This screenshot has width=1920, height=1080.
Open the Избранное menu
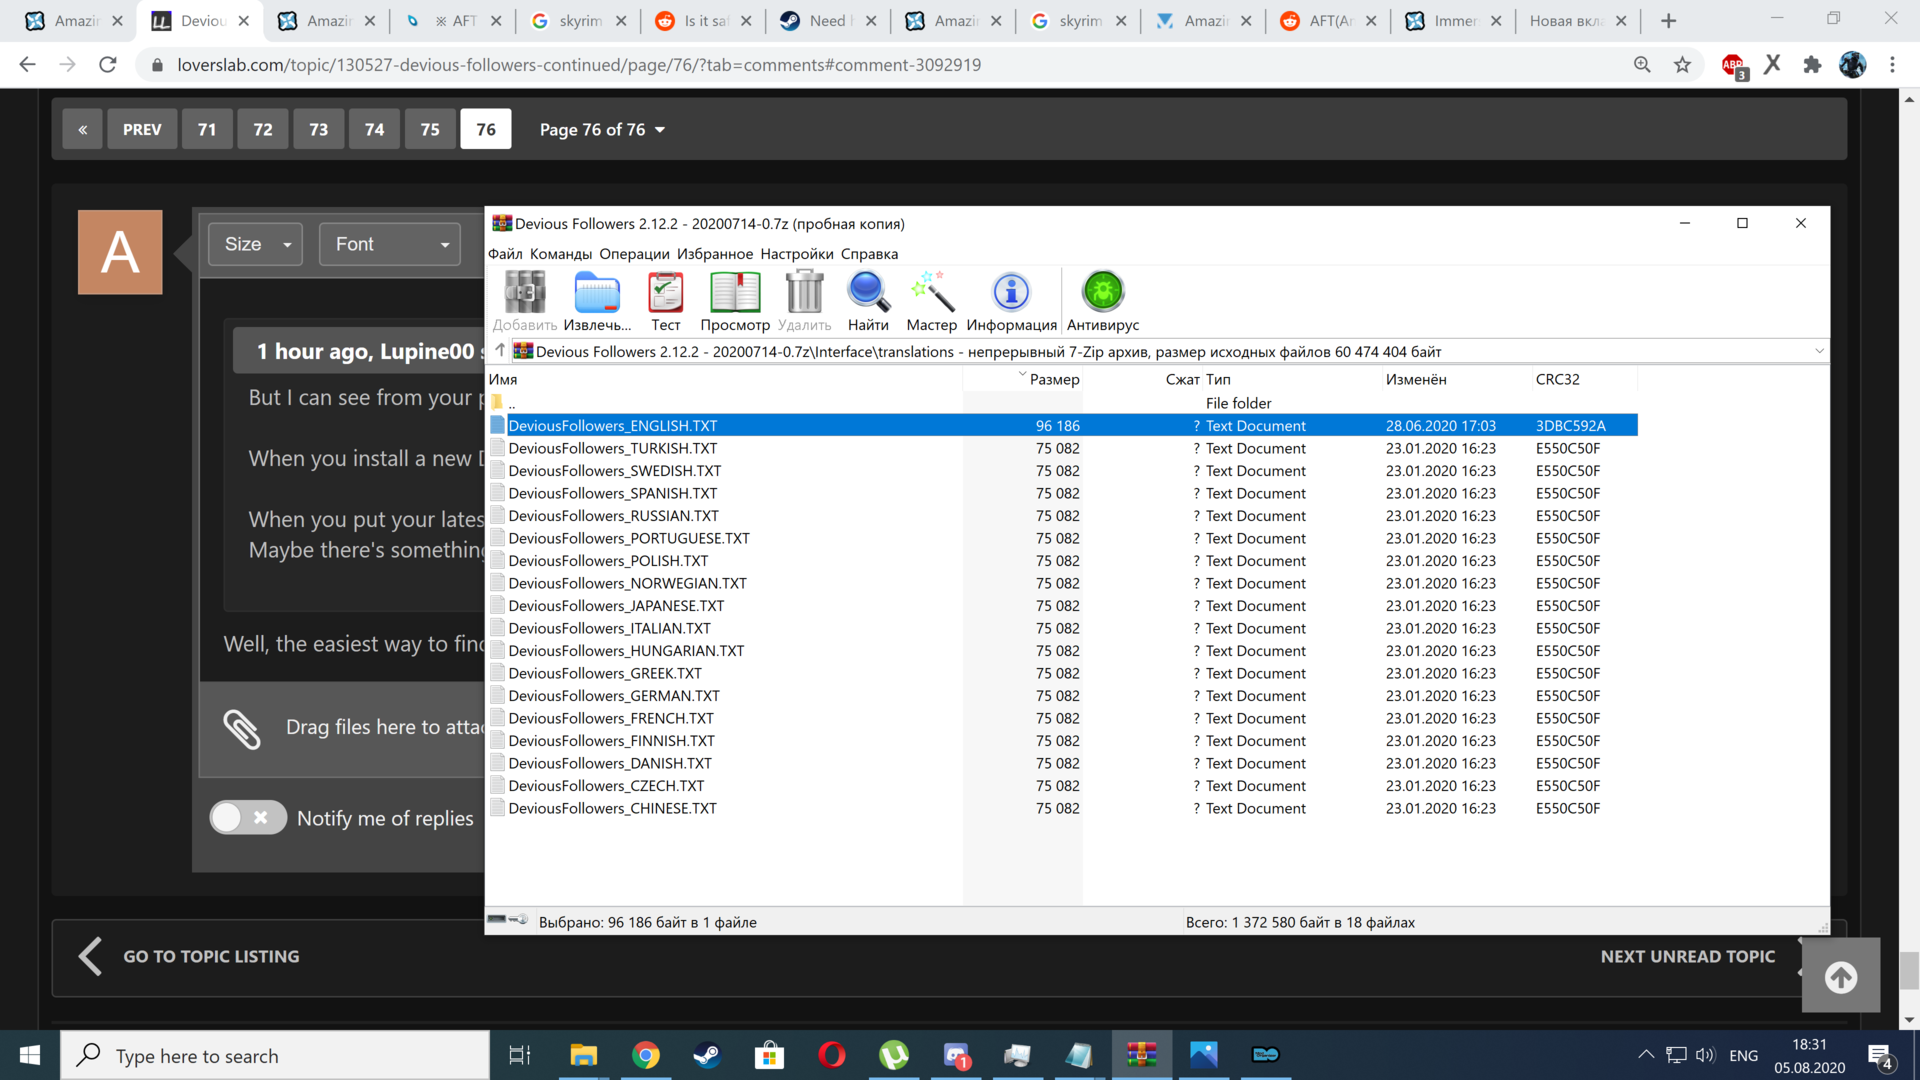715,254
